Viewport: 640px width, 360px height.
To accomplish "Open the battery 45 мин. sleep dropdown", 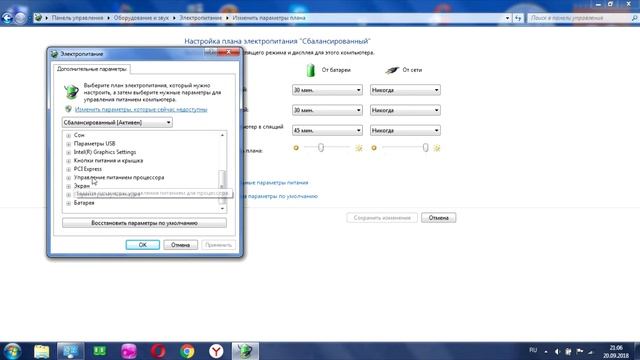I will (327, 130).
